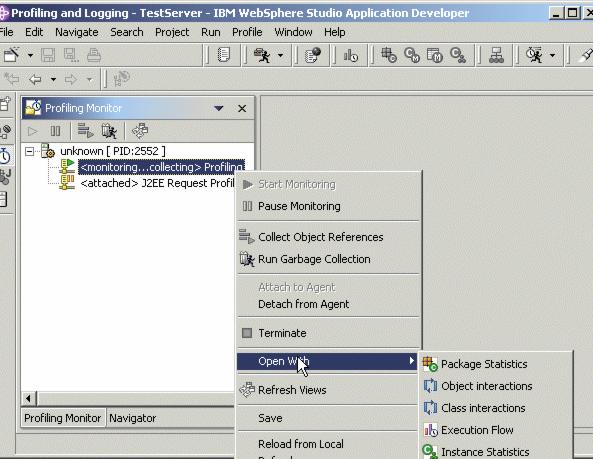This screenshot has height=459, width=593.
Task: Close the Profiling Monitor view
Action: (242, 109)
